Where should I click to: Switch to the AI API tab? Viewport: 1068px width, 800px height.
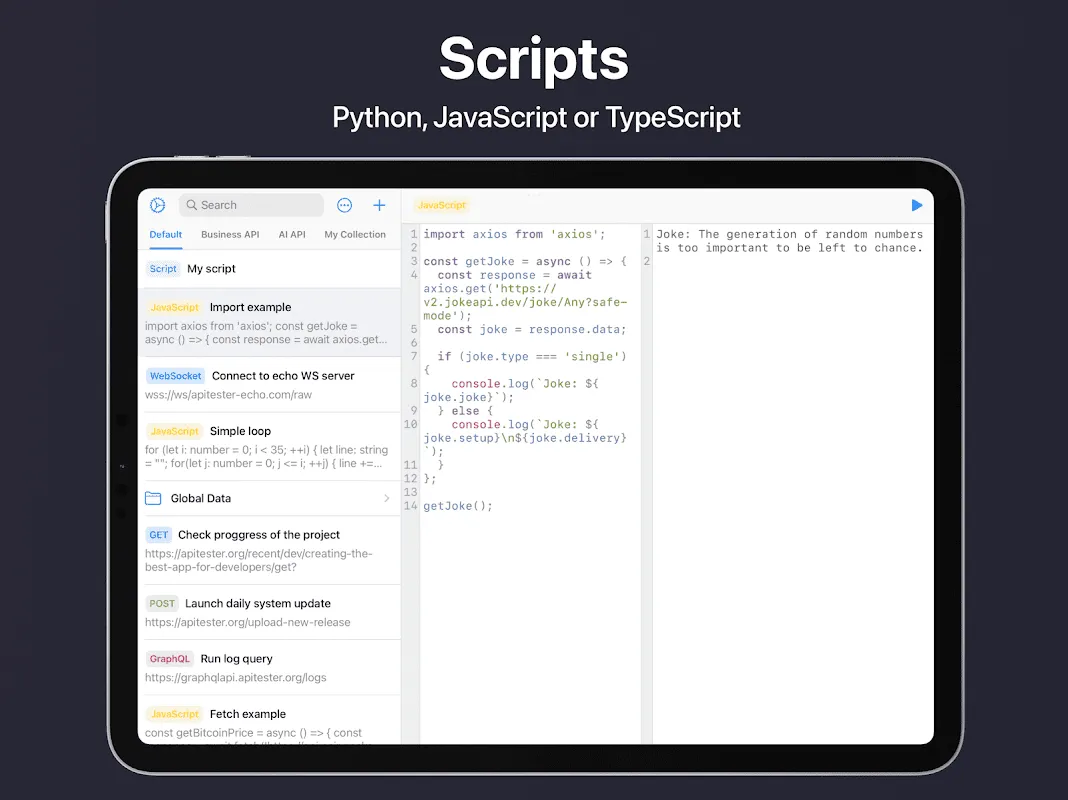292,234
